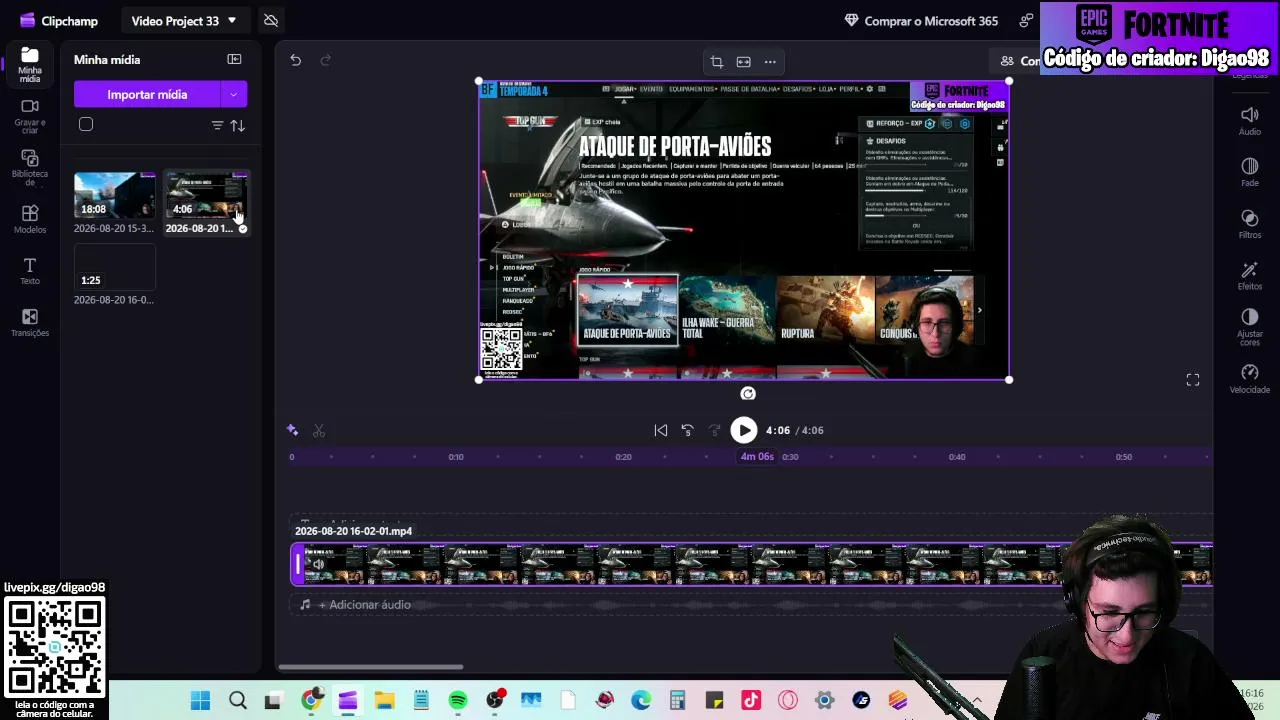Undo the last edit

click(295, 60)
